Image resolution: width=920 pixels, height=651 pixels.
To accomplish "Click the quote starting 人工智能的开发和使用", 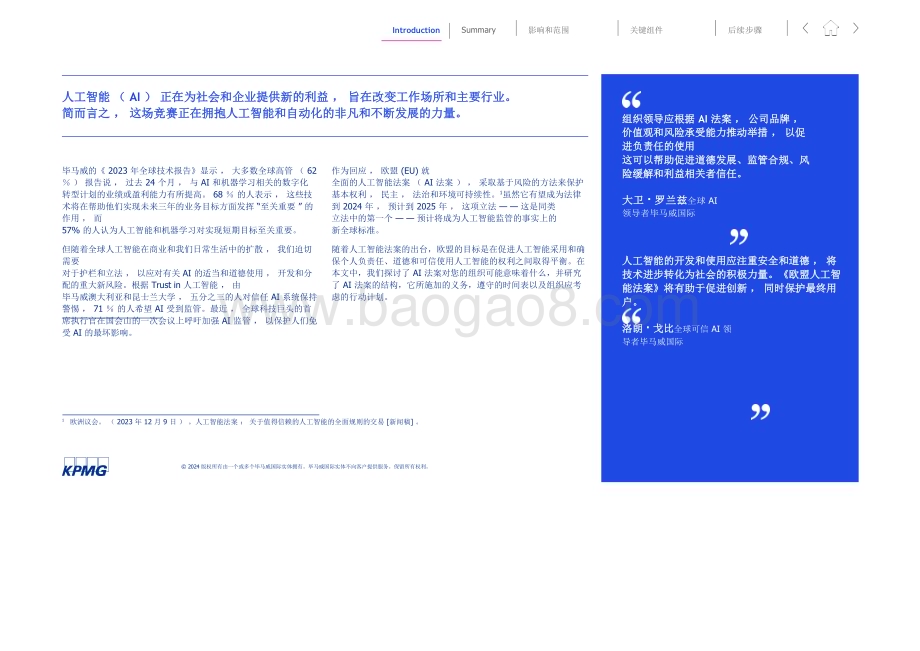I will [732, 281].
